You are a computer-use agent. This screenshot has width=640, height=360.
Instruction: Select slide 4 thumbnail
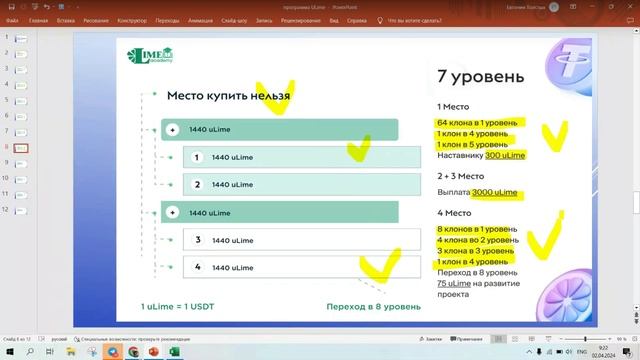(21, 86)
